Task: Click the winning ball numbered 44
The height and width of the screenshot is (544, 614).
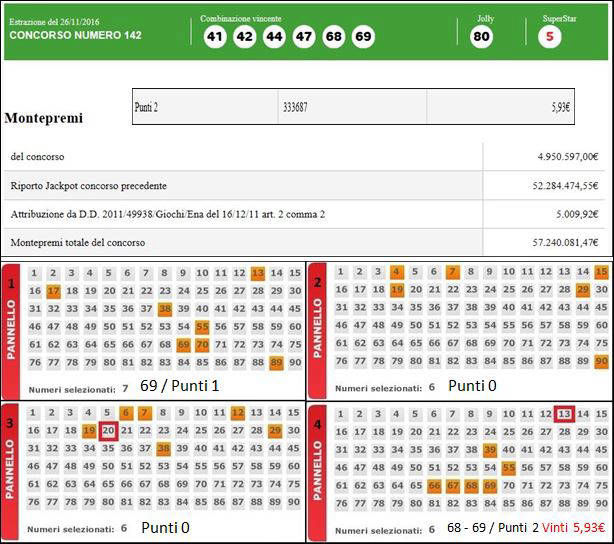Action: (x=274, y=37)
